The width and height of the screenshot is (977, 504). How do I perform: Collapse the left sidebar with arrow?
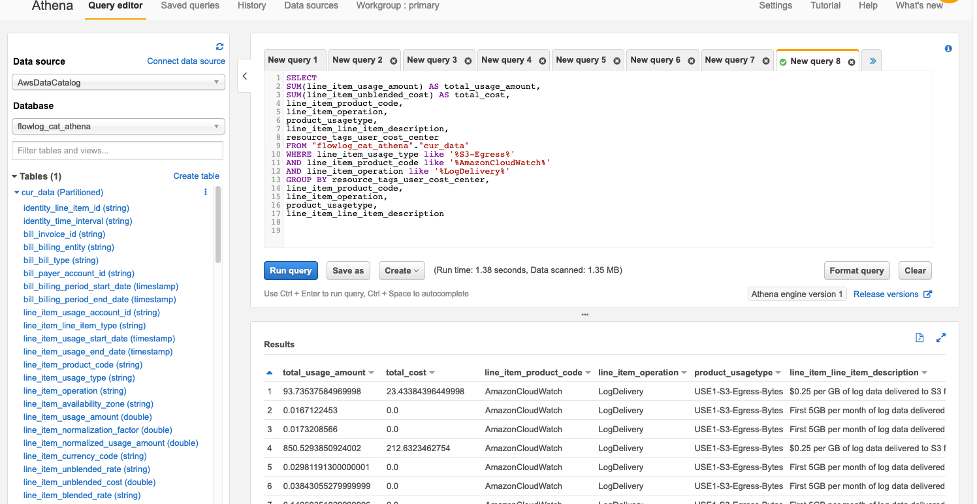[x=245, y=76]
